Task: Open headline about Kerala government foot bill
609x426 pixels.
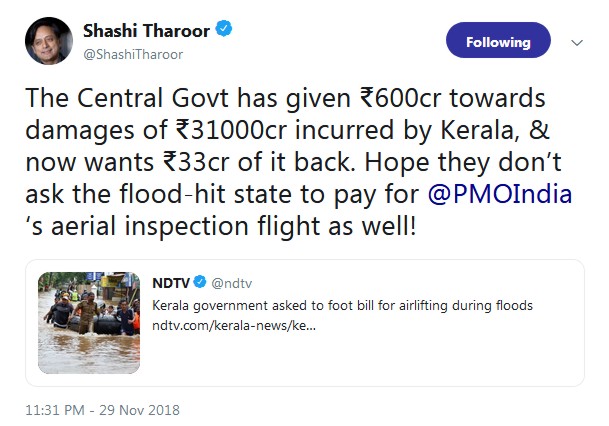Action: click(342, 306)
